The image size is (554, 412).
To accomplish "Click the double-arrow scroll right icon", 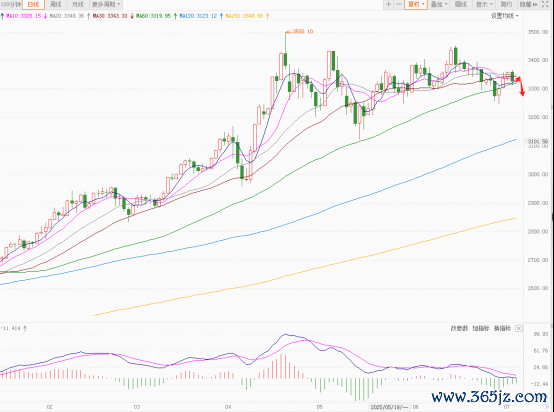I will pos(547,407).
